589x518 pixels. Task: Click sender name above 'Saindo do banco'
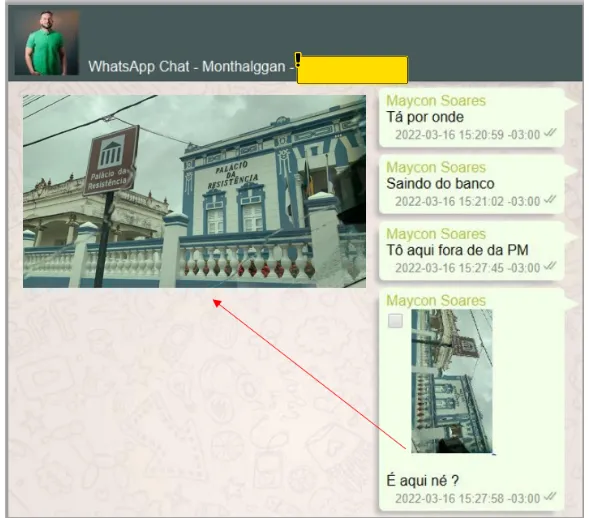tap(436, 167)
